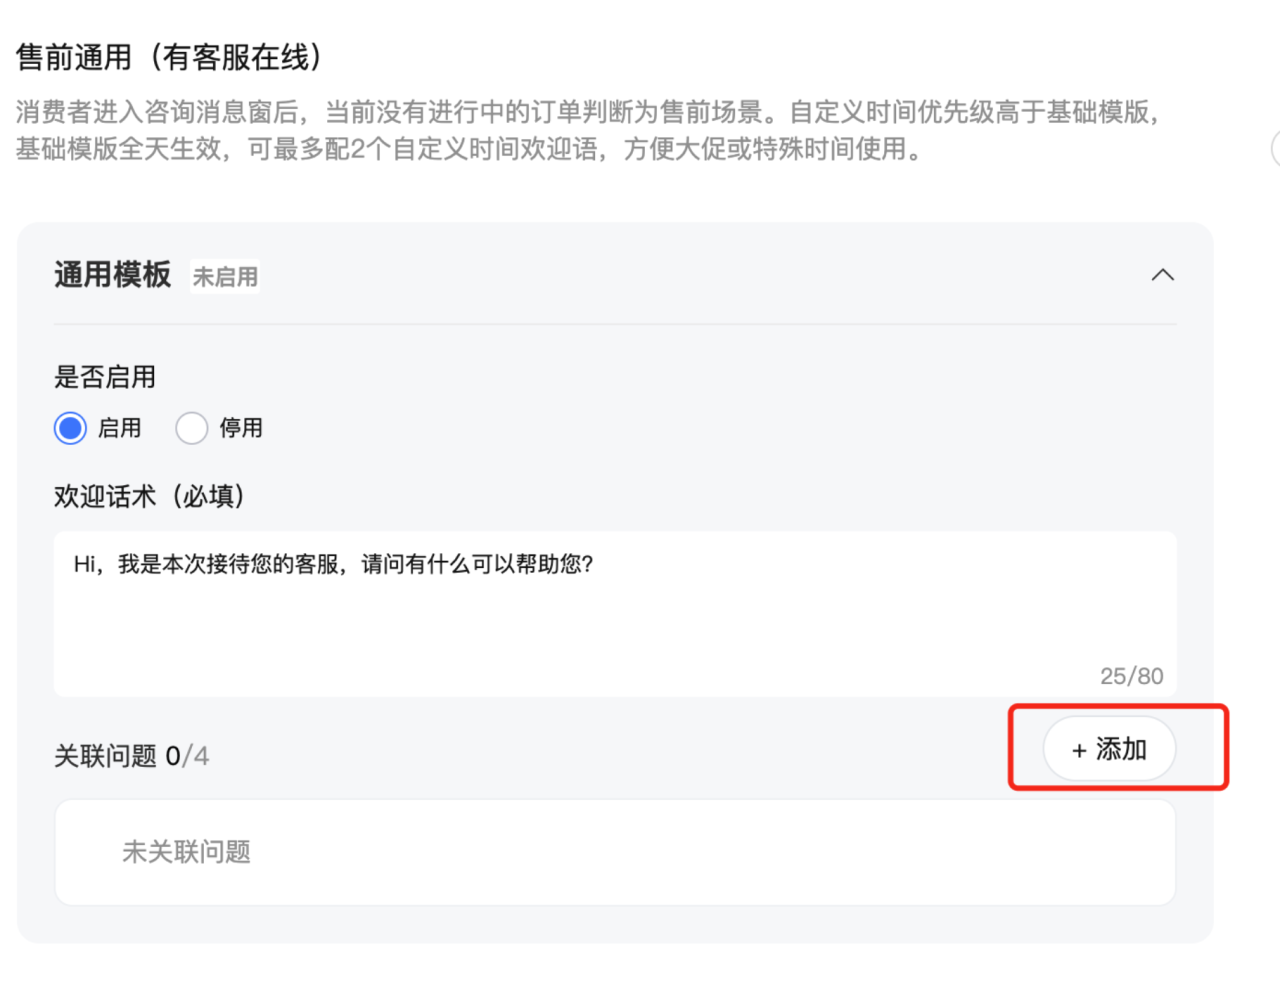Click the 通用模板 panel title
The height and width of the screenshot is (1001, 1280).
point(113,275)
